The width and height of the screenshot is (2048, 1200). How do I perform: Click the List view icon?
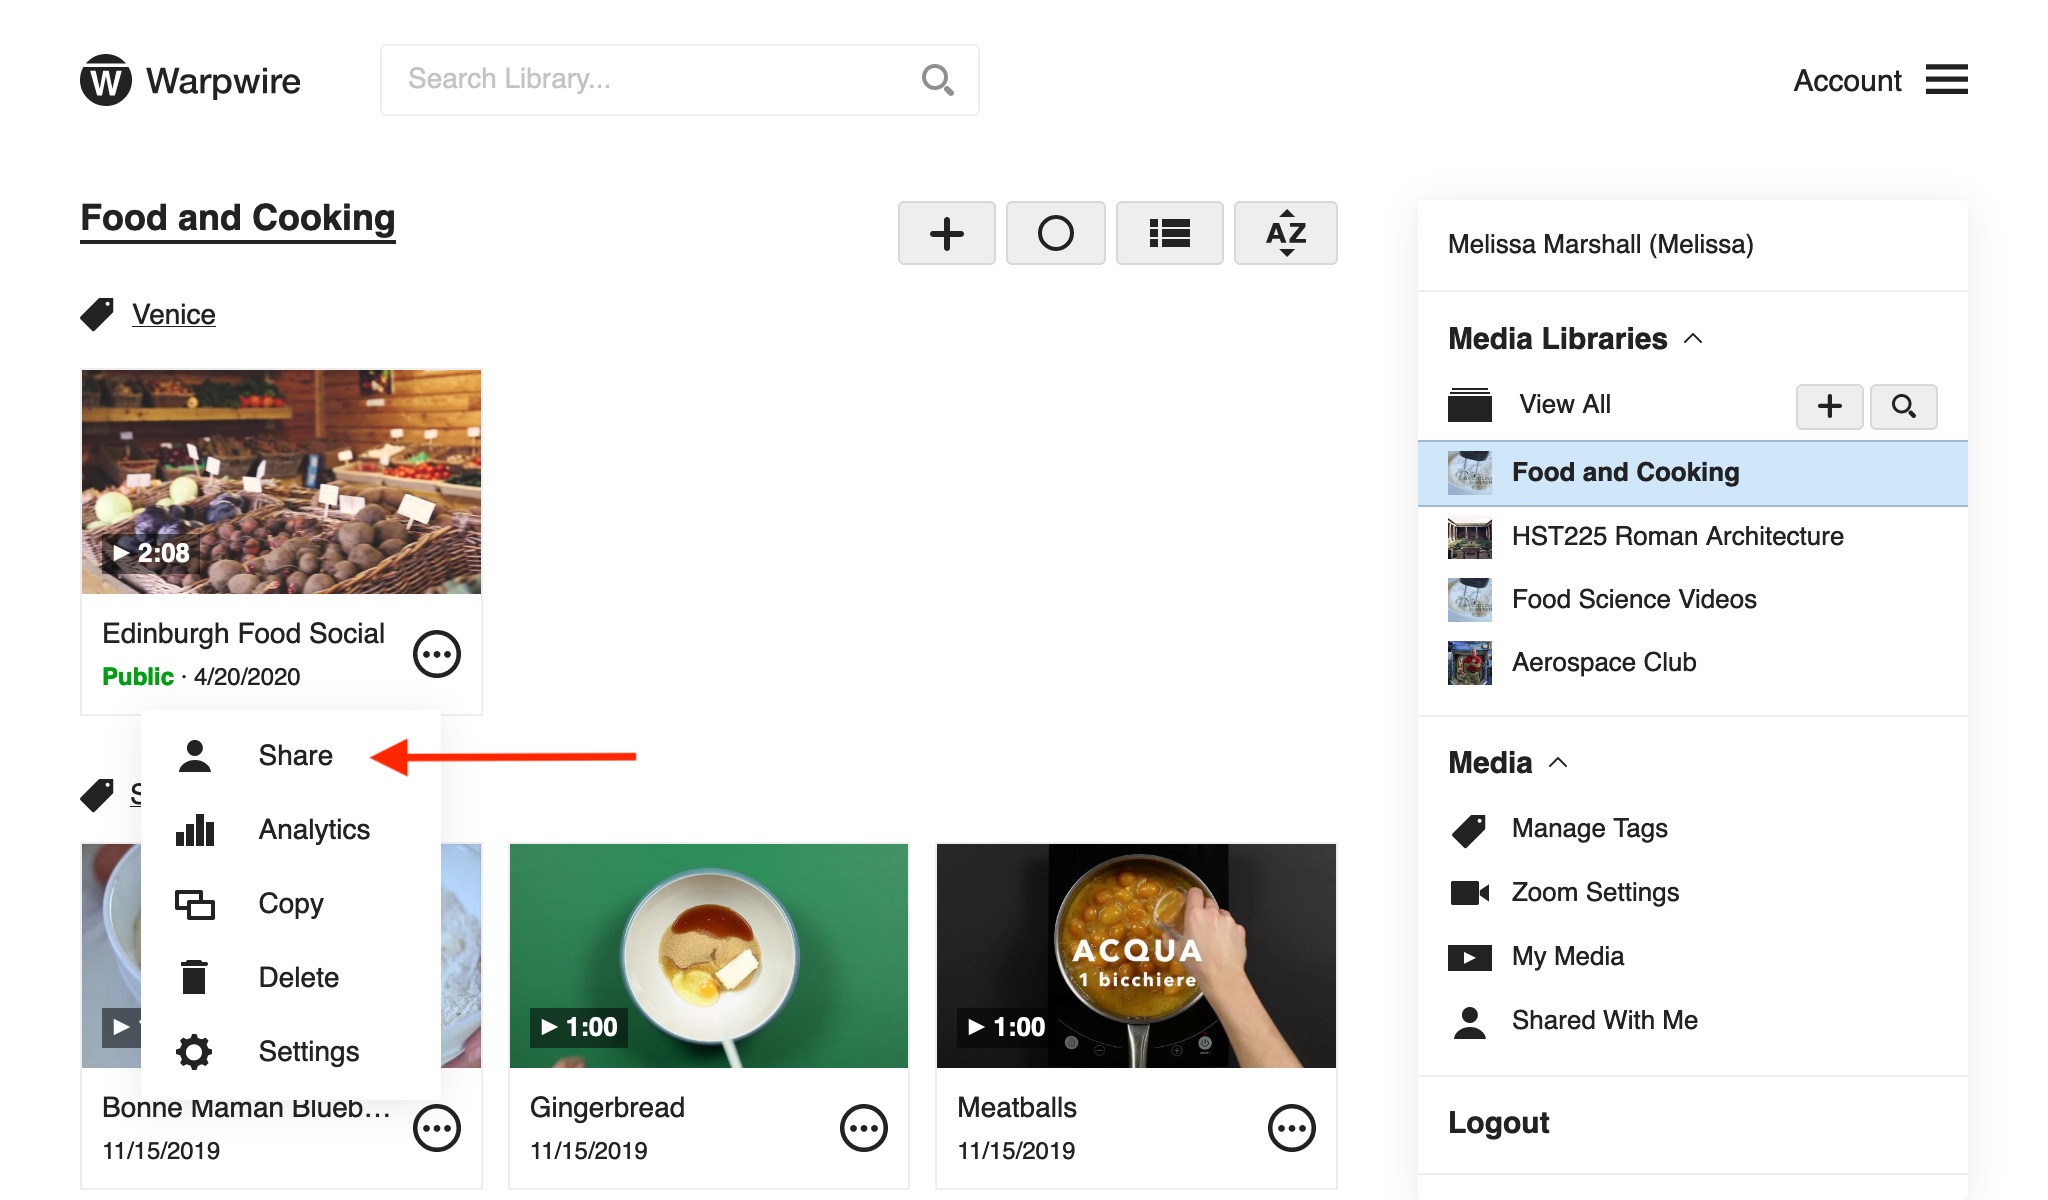coord(1170,231)
